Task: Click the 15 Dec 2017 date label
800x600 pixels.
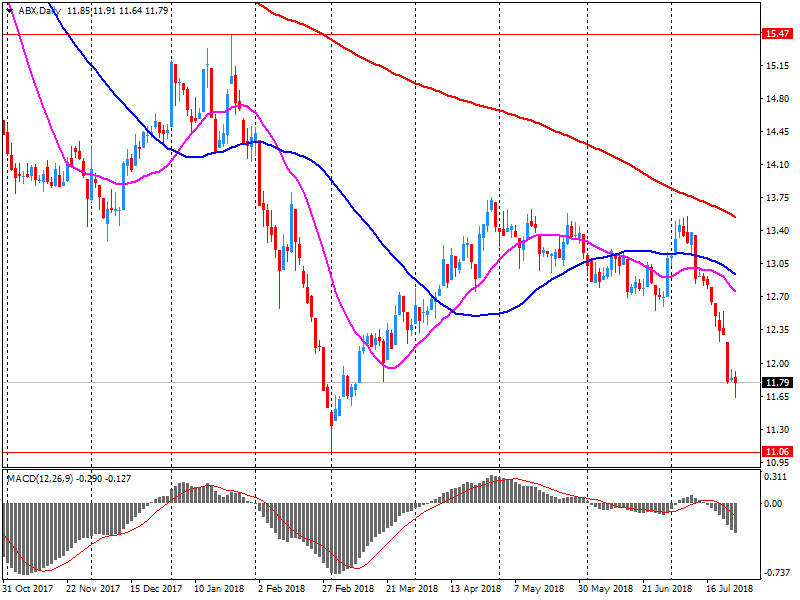Action: (x=157, y=588)
